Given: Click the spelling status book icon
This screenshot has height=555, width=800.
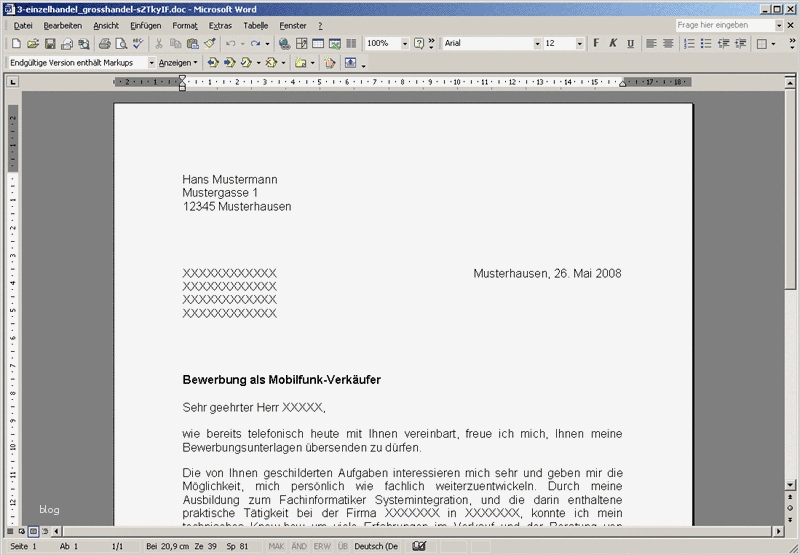Looking at the screenshot, I should [x=419, y=546].
